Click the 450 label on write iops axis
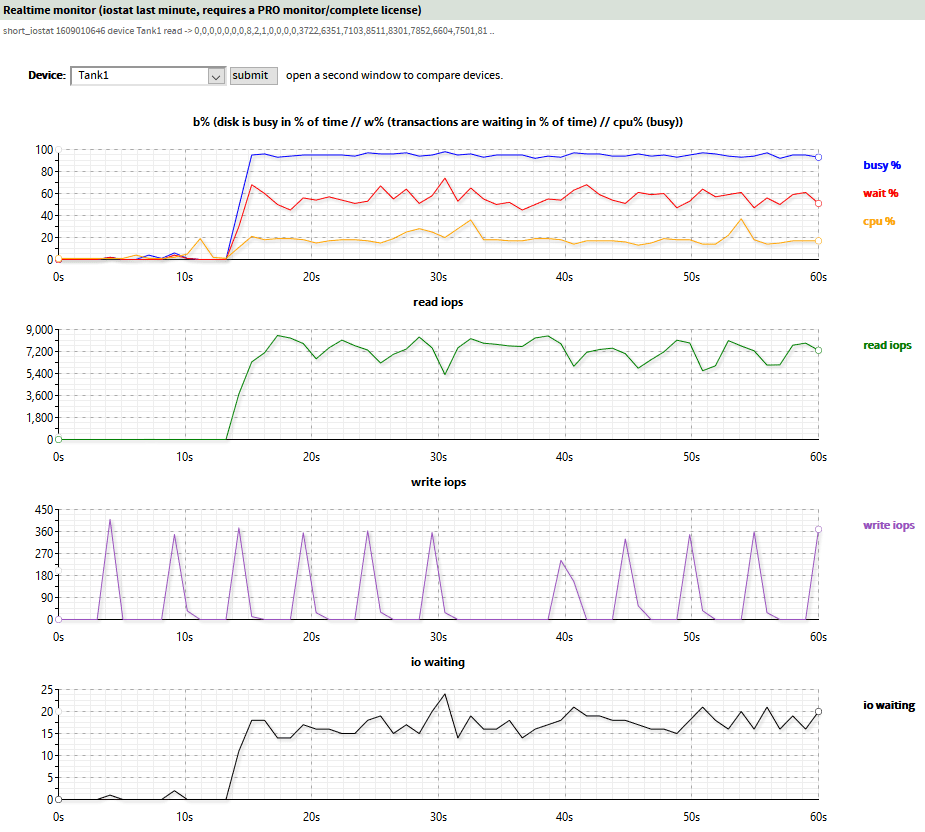 (44, 510)
